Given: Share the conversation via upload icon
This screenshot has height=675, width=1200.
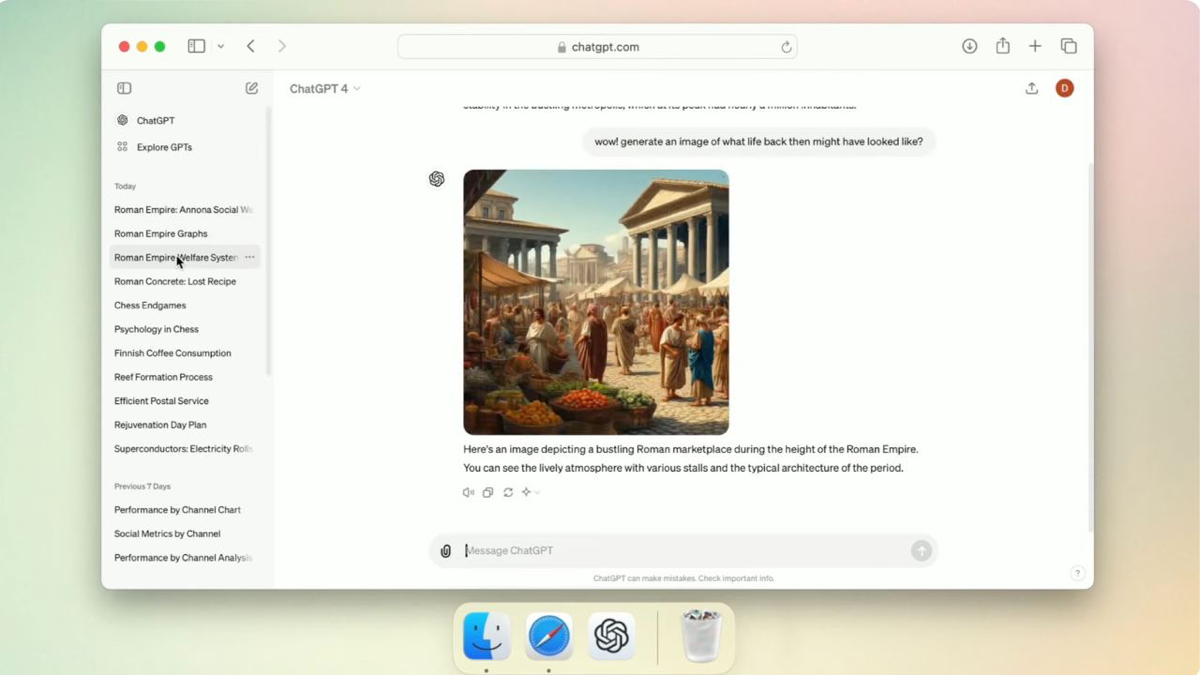Looking at the screenshot, I should 1031,88.
